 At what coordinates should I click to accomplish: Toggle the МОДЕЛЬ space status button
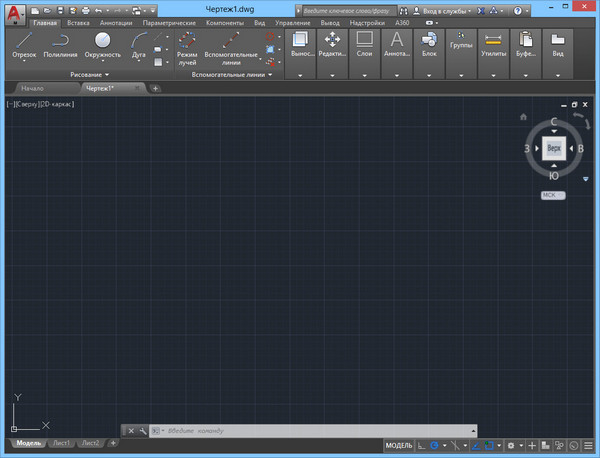[398, 445]
